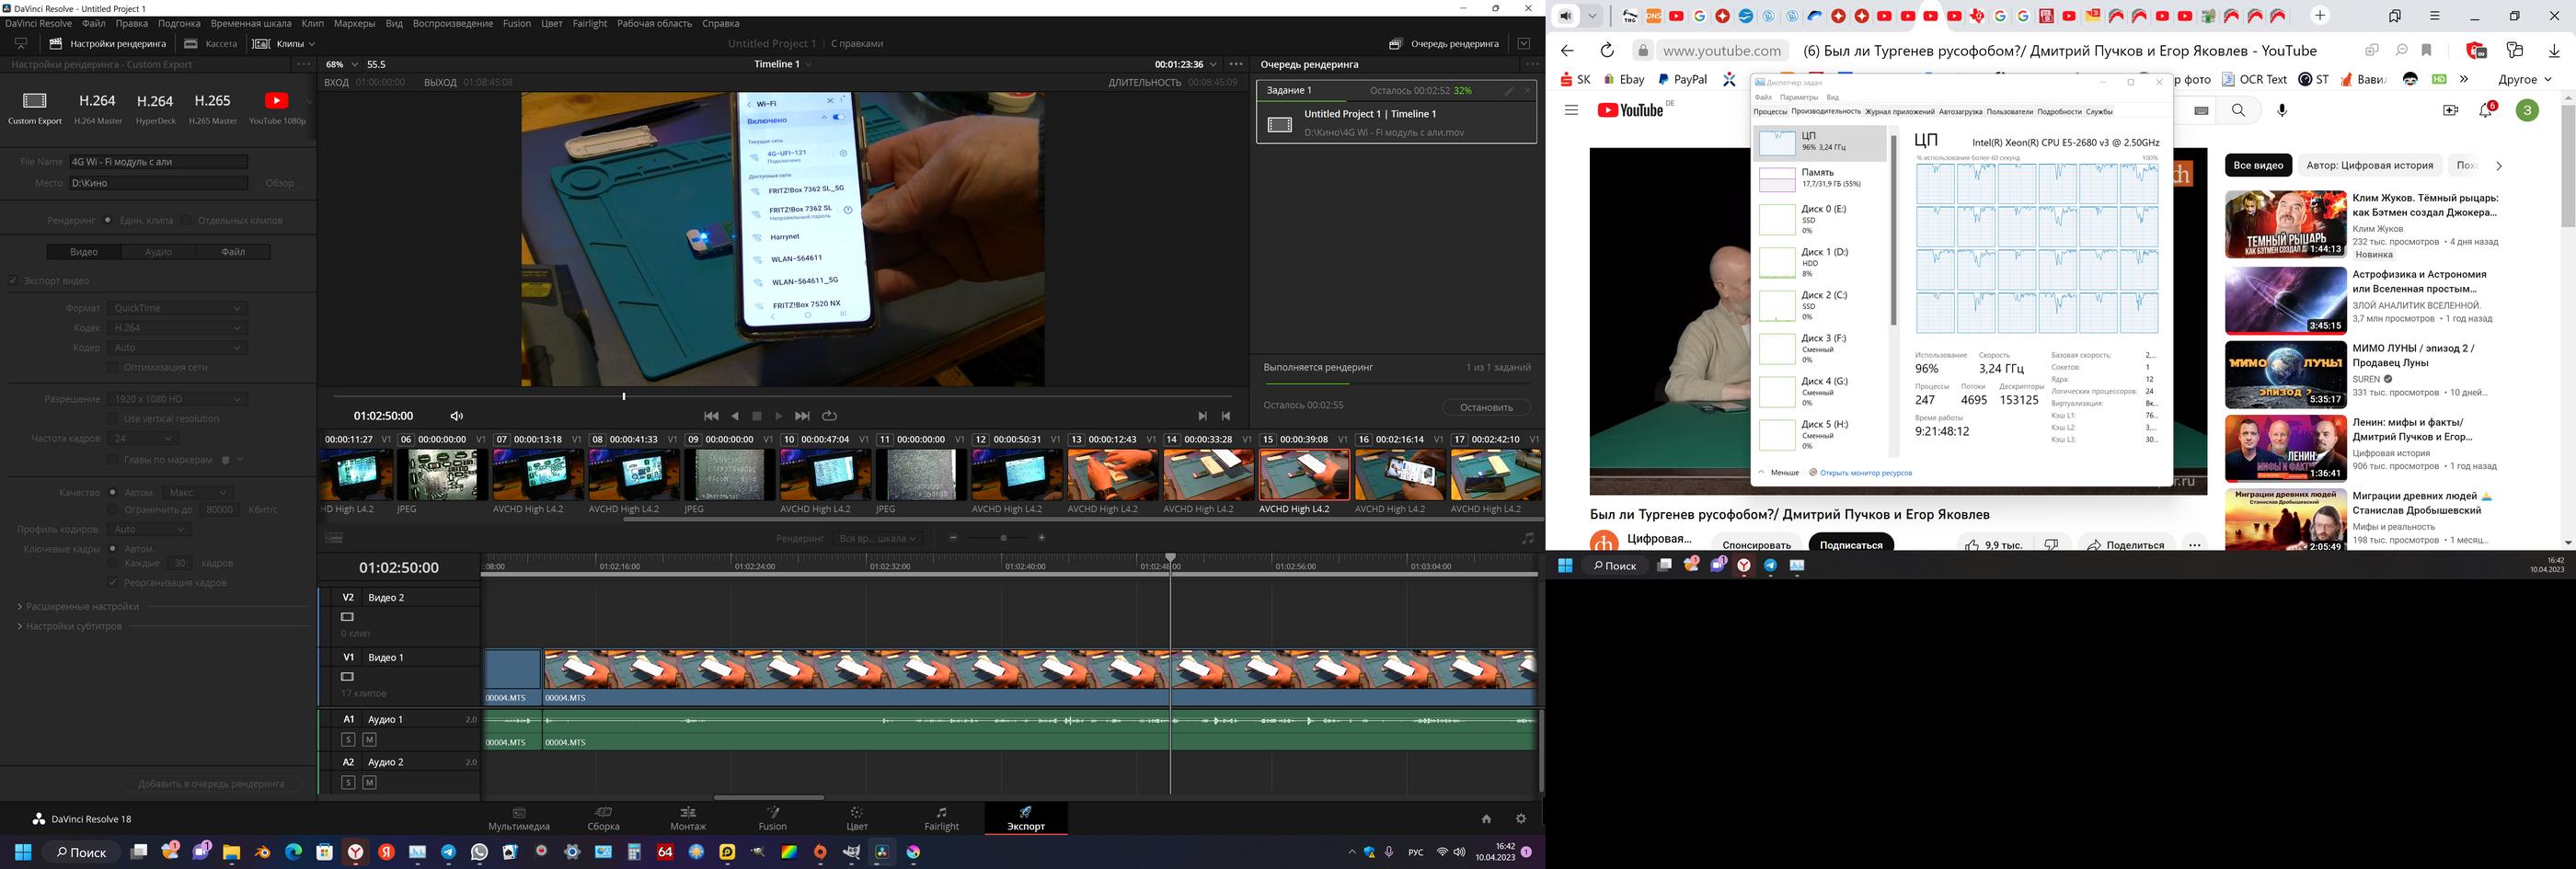Screen dimensions: 2576x869
Task: Mute the Аудио 1 track
Action: point(369,740)
